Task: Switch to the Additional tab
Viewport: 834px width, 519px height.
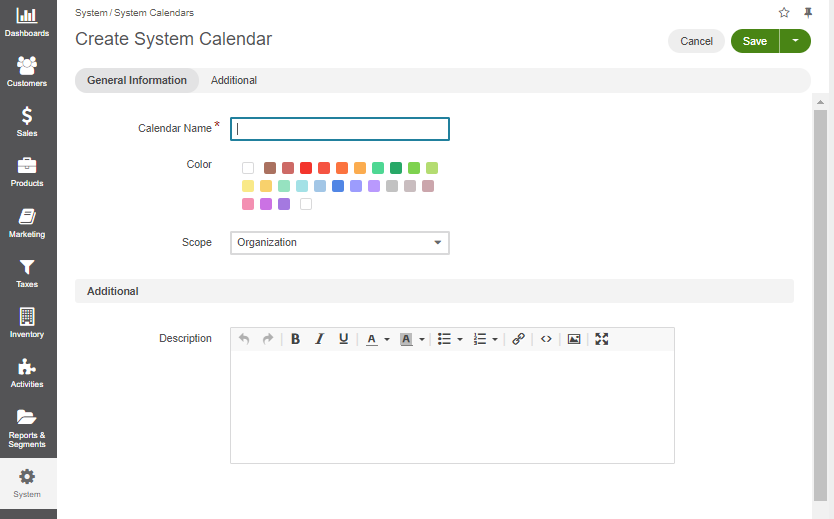Action: [x=234, y=80]
